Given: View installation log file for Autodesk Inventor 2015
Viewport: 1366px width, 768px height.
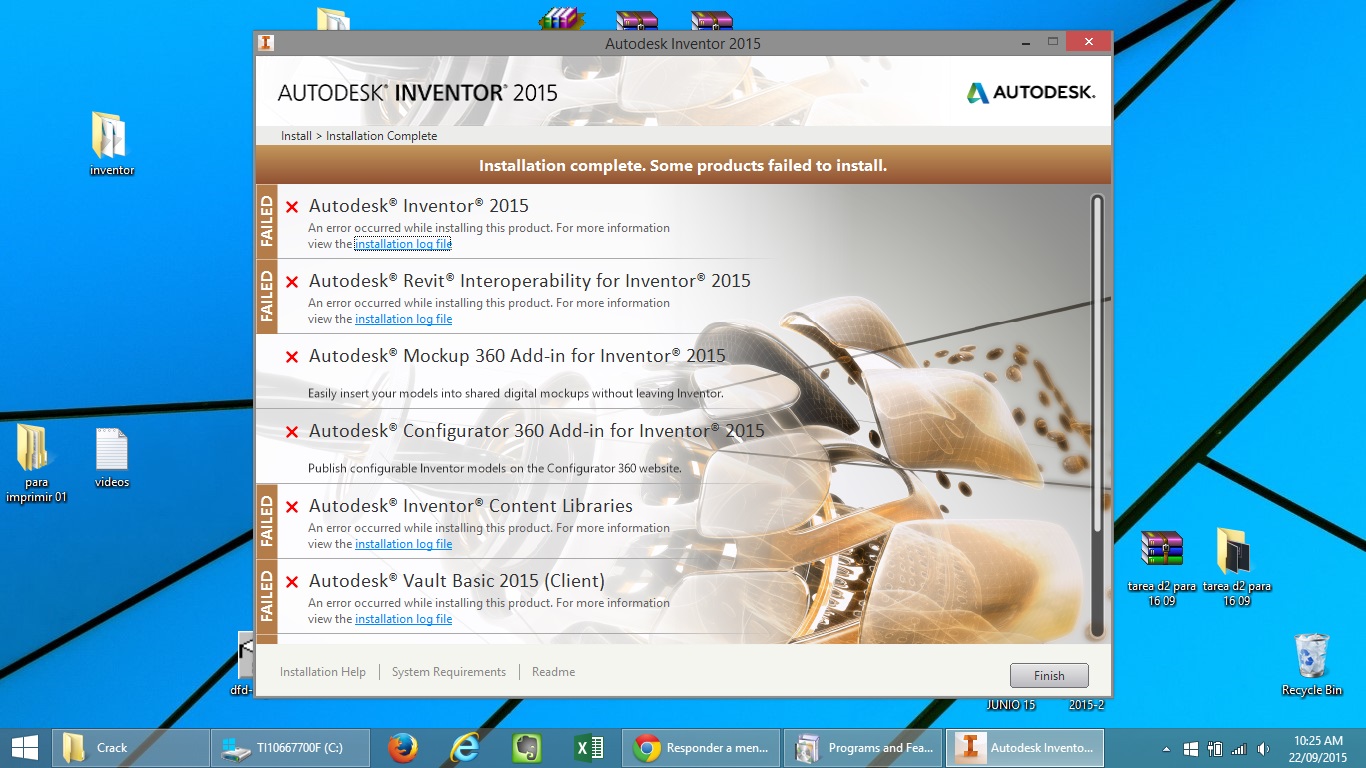Looking at the screenshot, I should (403, 243).
